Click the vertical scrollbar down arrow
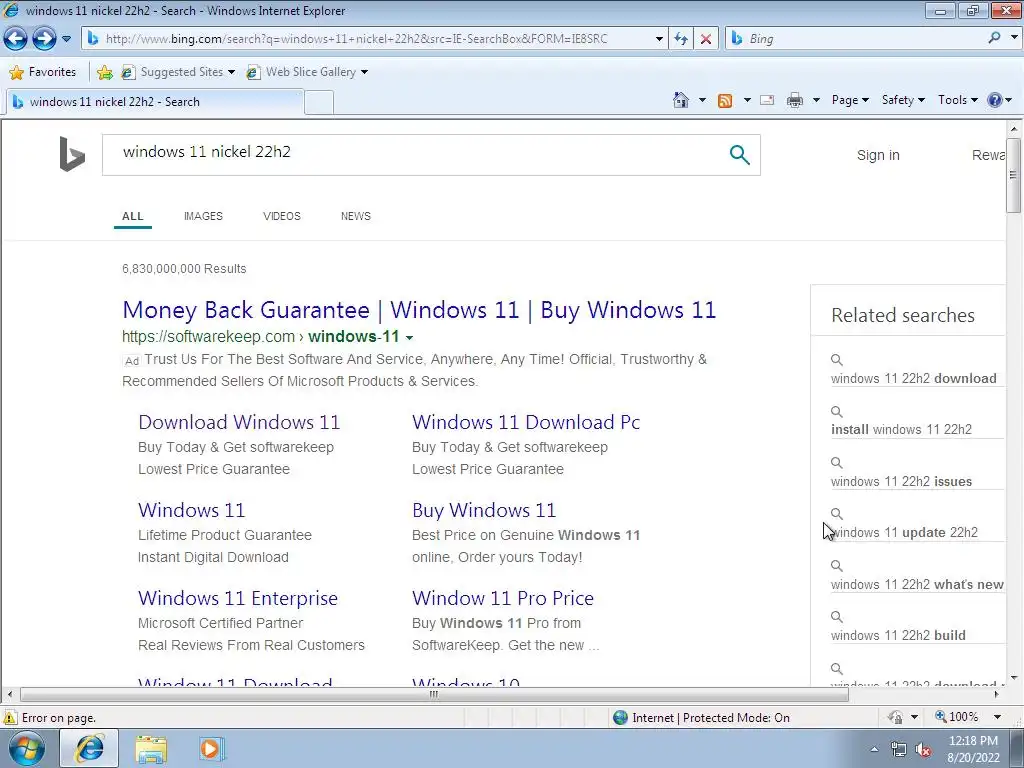1024x768 pixels. pyautogui.click(x=1014, y=678)
